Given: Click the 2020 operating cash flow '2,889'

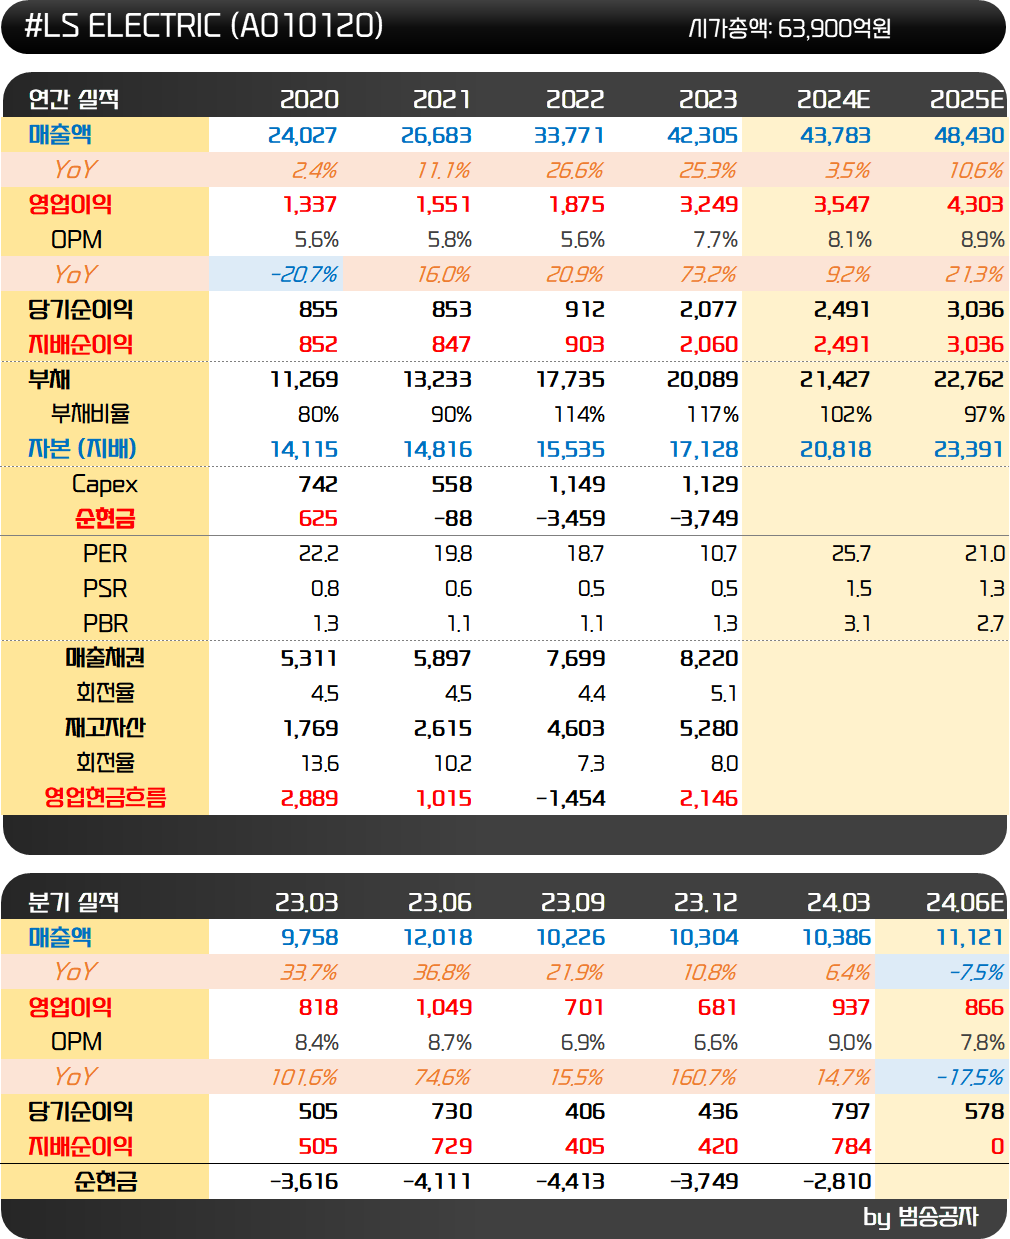Looking at the screenshot, I should pos(309,798).
